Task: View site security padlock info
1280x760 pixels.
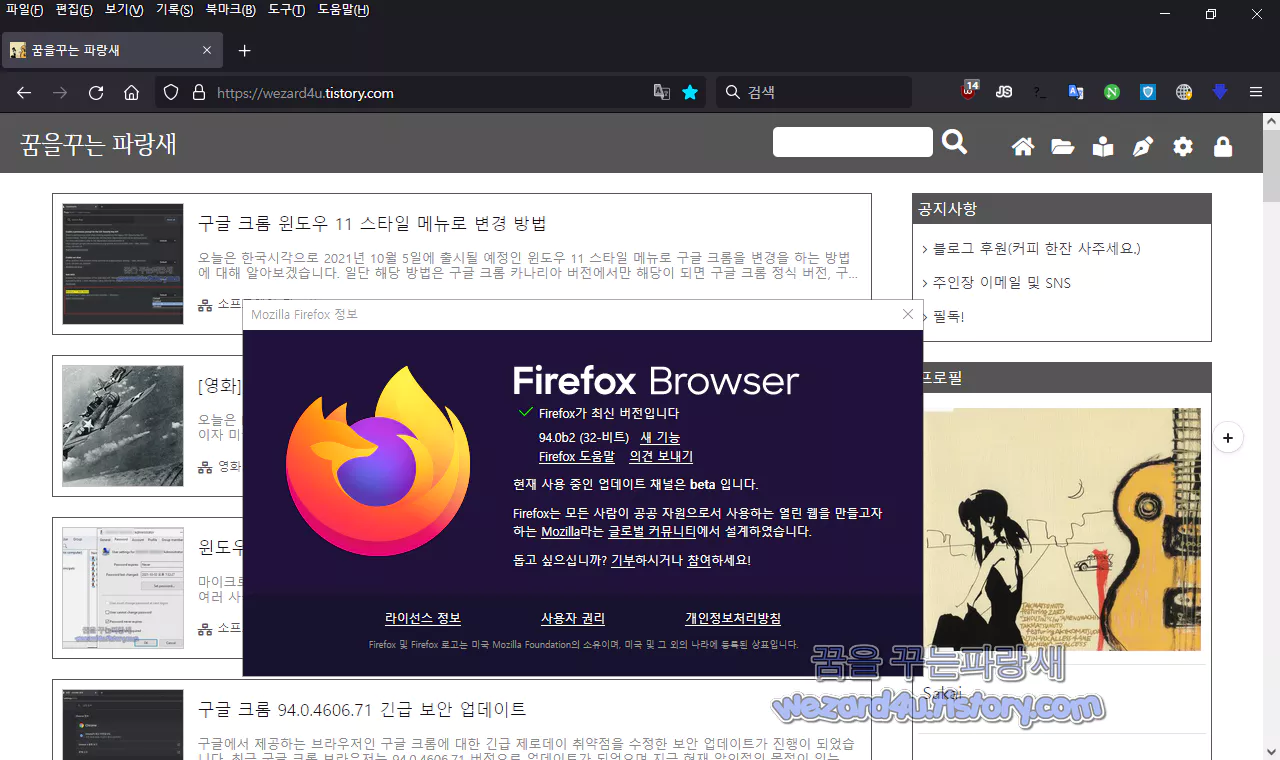Action: coord(198,93)
